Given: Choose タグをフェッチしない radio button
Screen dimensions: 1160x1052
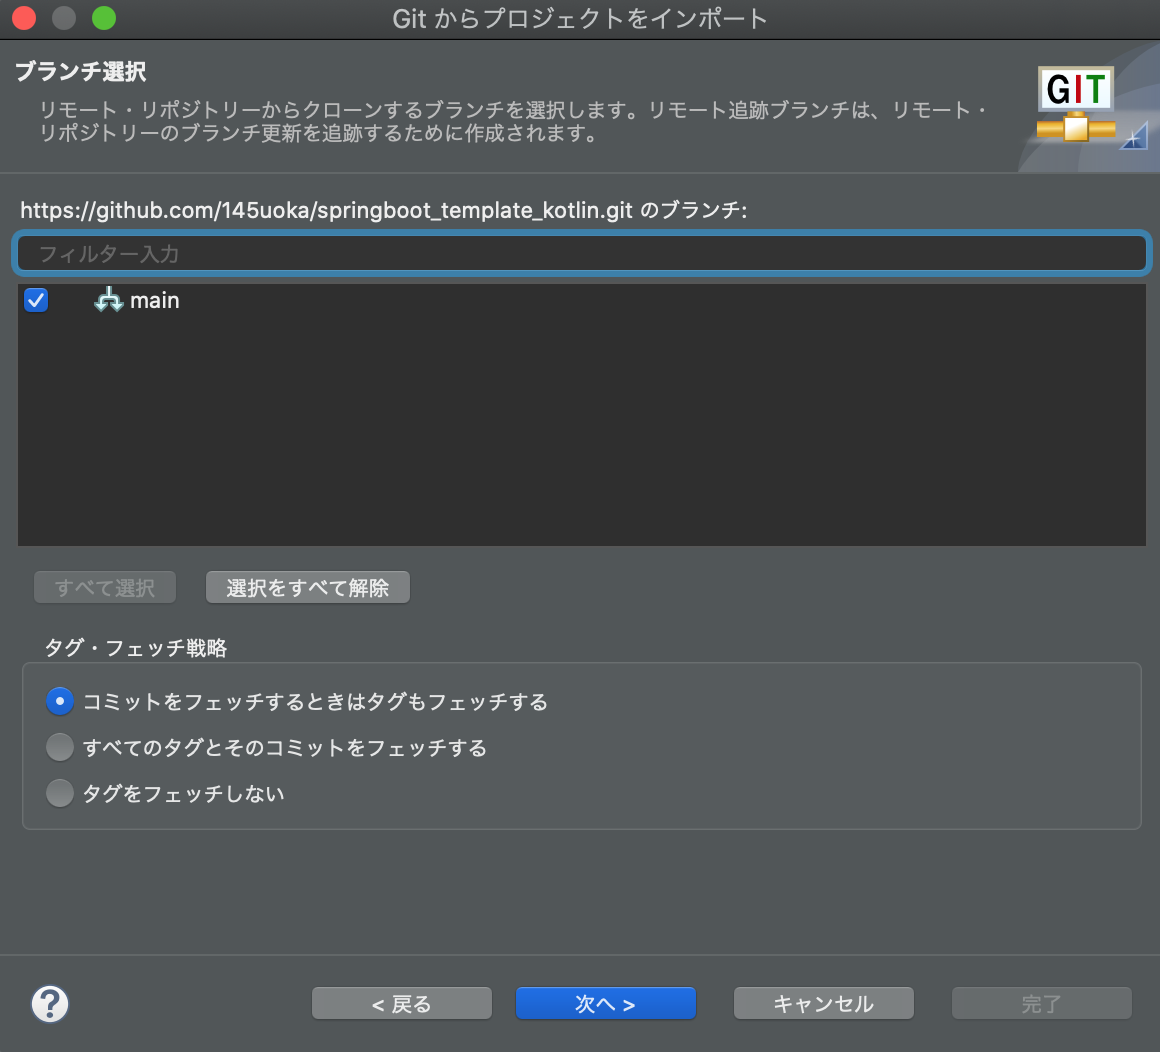Looking at the screenshot, I should pyautogui.click(x=59, y=793).
